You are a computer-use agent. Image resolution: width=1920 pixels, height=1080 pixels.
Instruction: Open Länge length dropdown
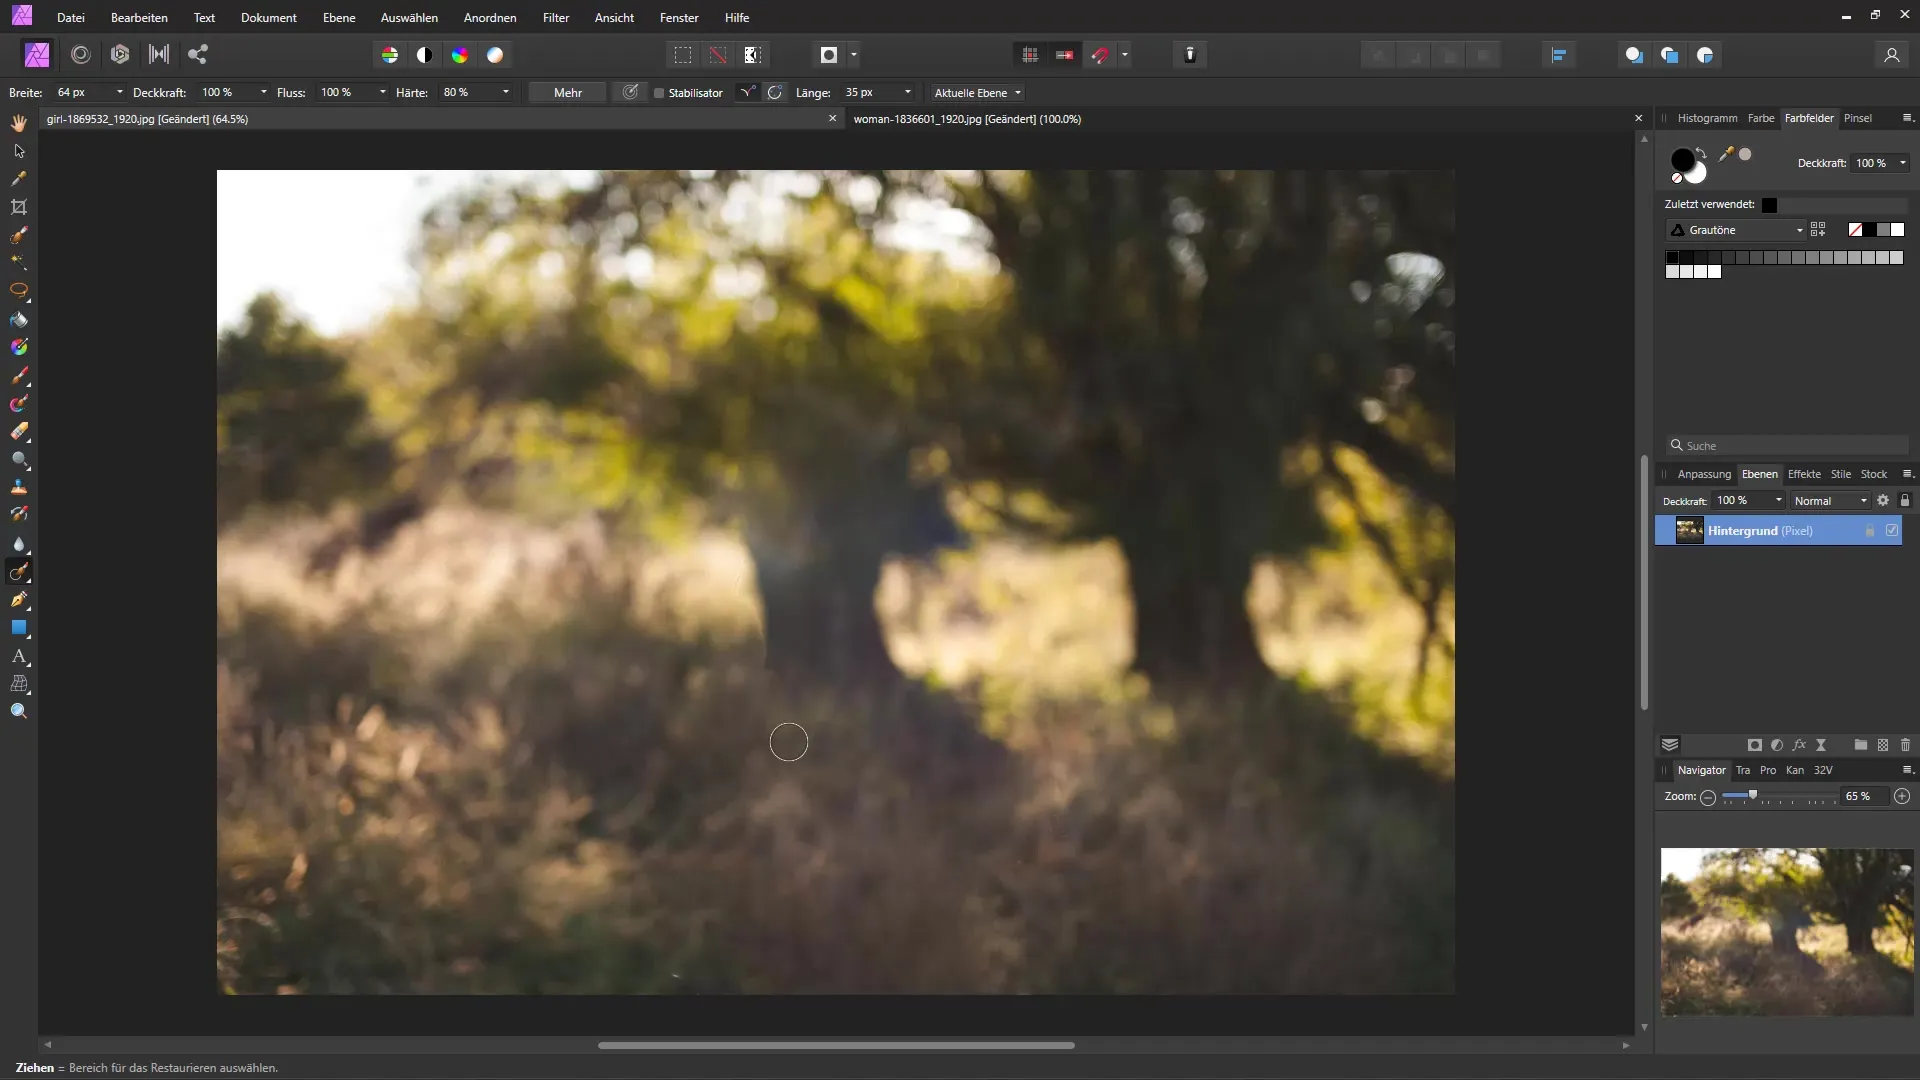[908, 93]
